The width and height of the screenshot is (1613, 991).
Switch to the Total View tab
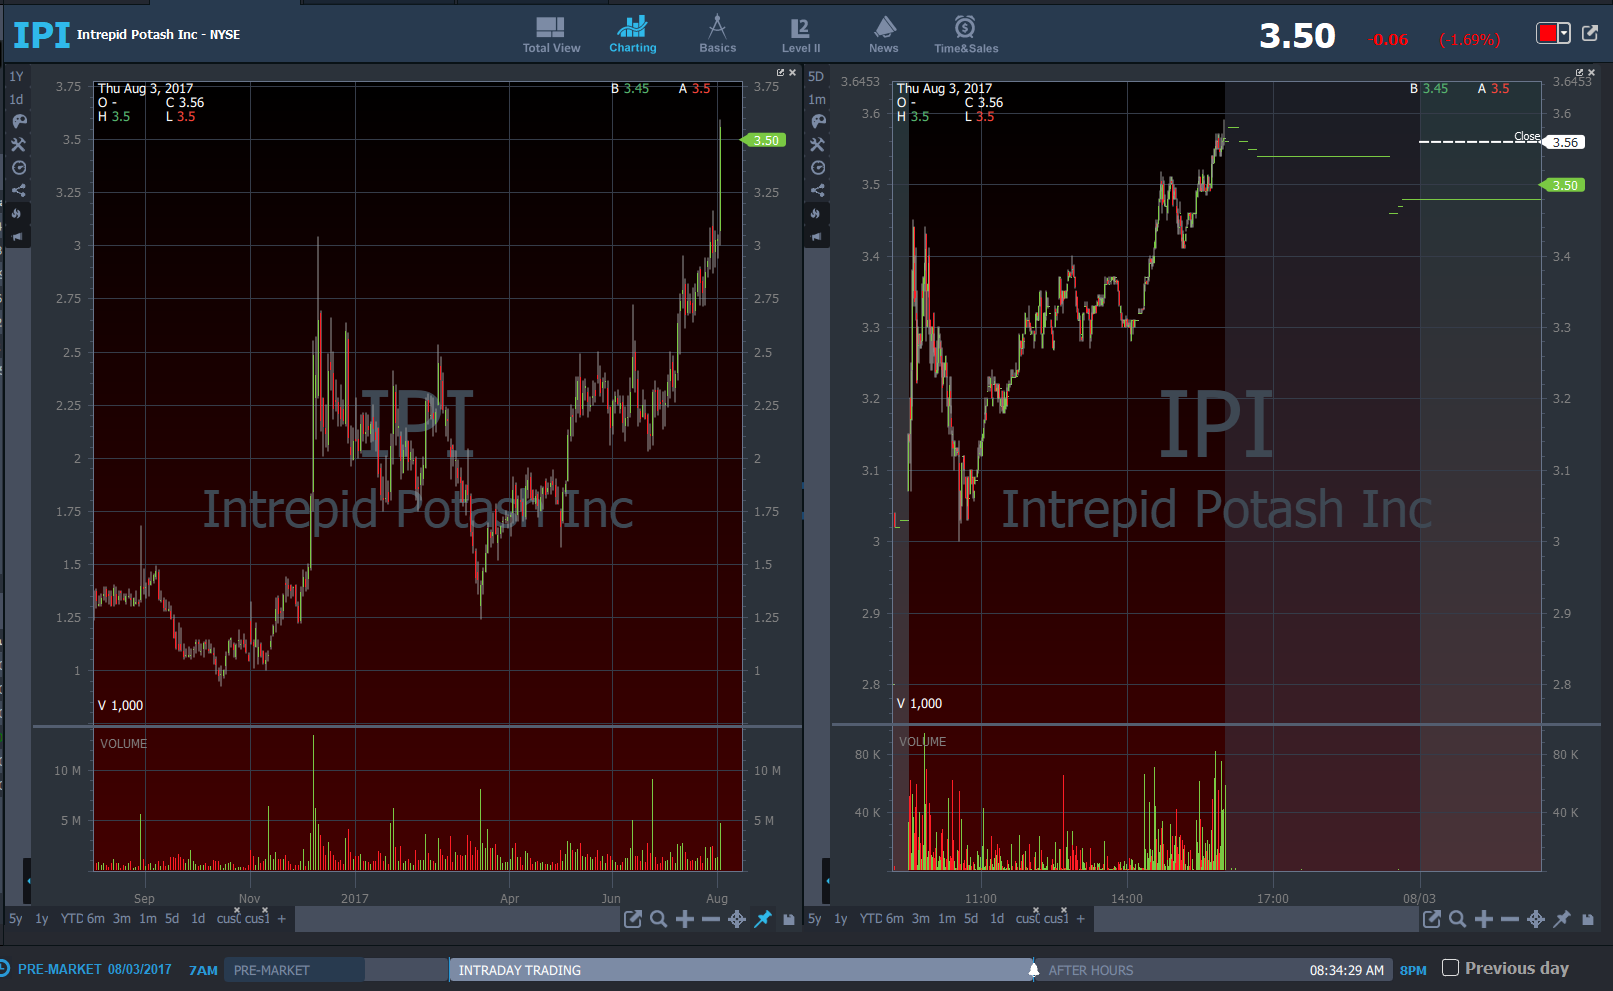[x=551, y=35]
